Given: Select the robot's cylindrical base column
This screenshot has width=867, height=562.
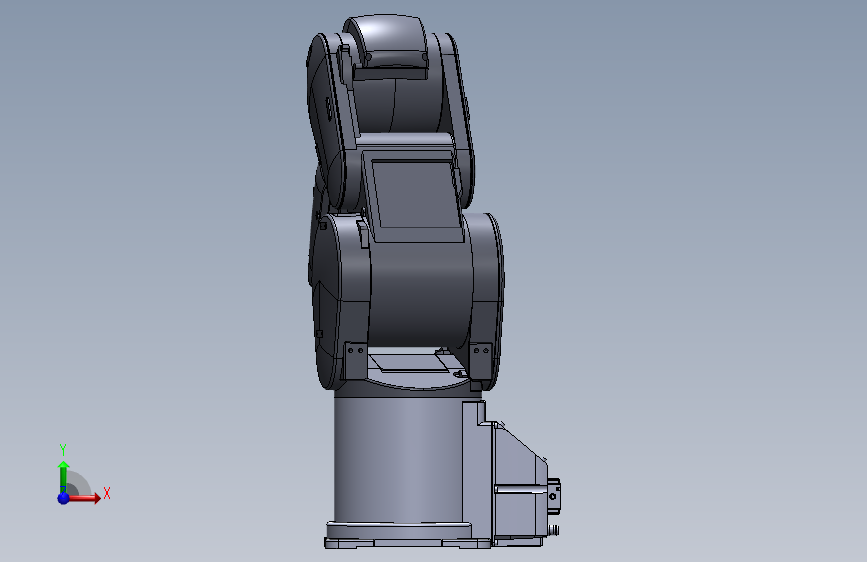Looking at the screenshot, I should click(x=398, y=458).
